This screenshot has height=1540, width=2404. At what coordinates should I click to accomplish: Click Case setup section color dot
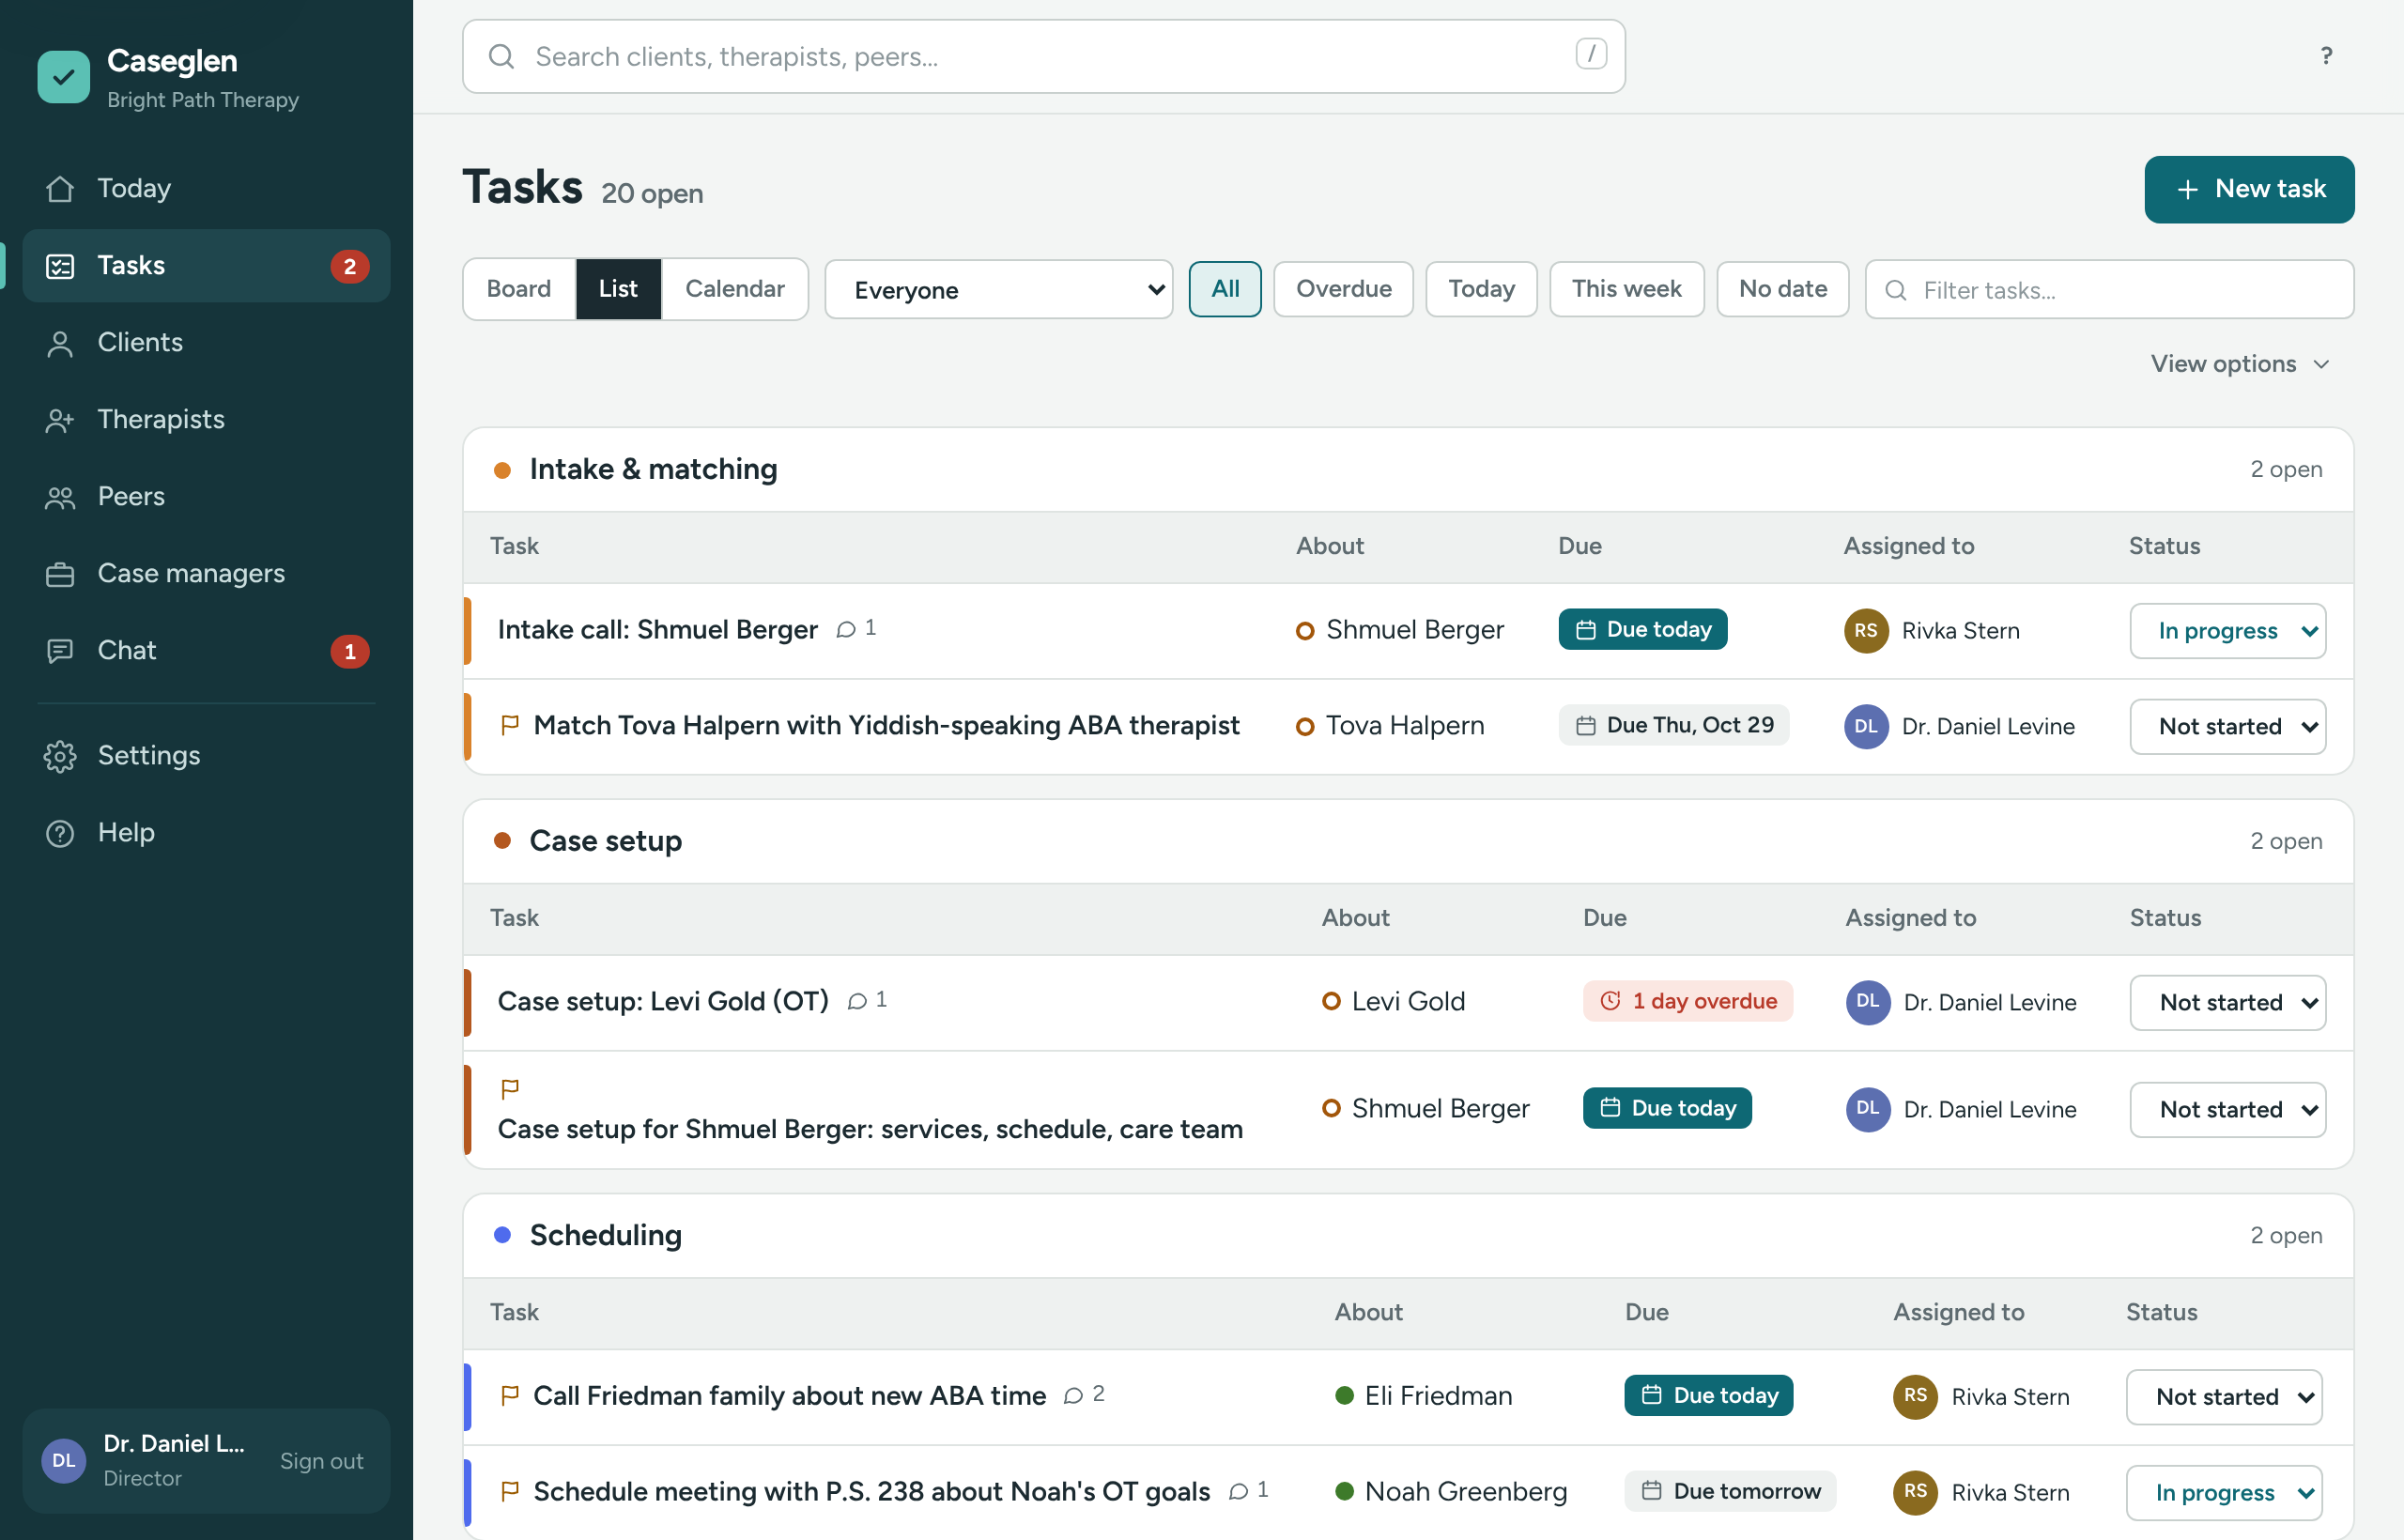503,841
